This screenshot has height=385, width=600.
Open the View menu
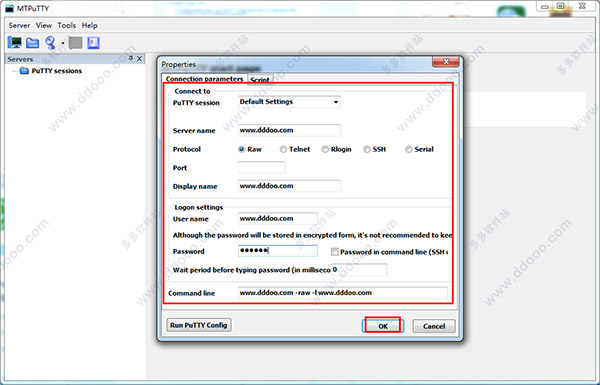click(44, 26)
